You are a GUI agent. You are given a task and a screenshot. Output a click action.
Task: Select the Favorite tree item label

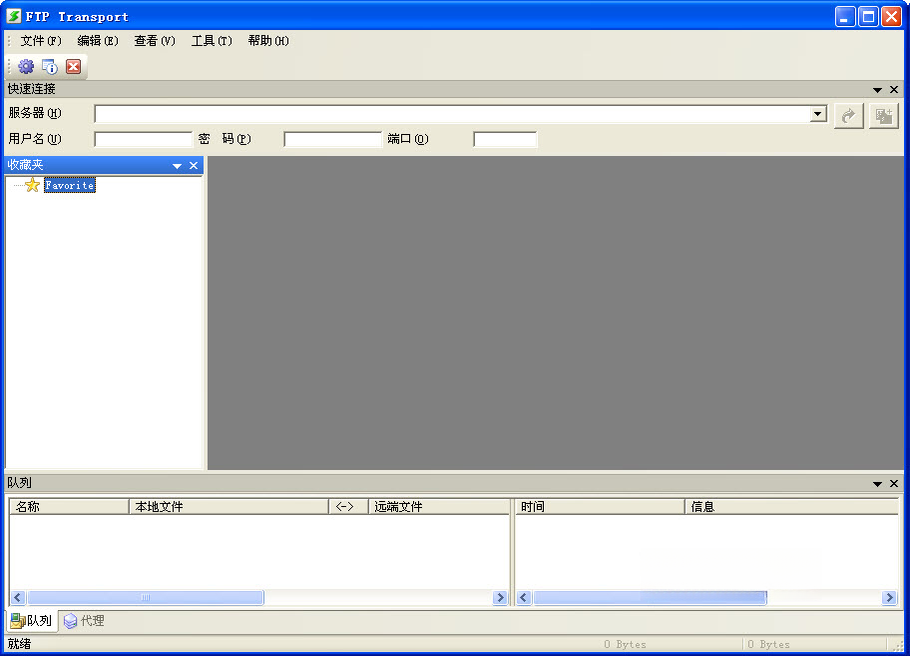point(70,185)
